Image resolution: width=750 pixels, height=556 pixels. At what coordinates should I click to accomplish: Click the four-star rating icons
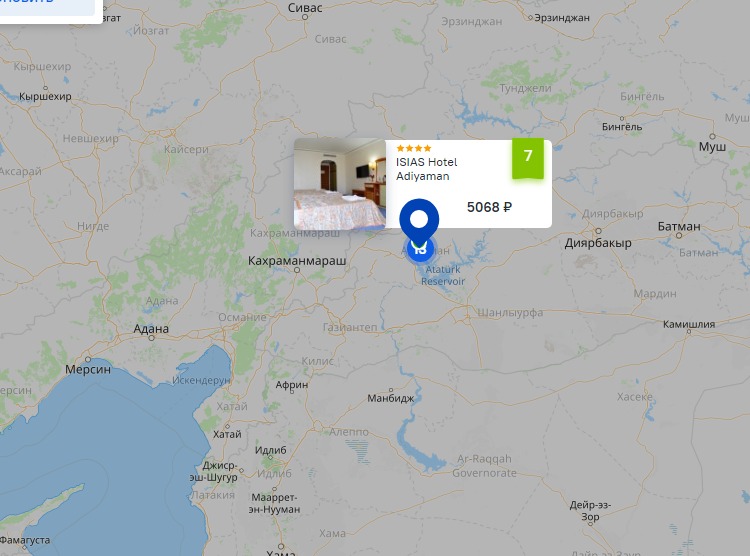tap(414, 148)
